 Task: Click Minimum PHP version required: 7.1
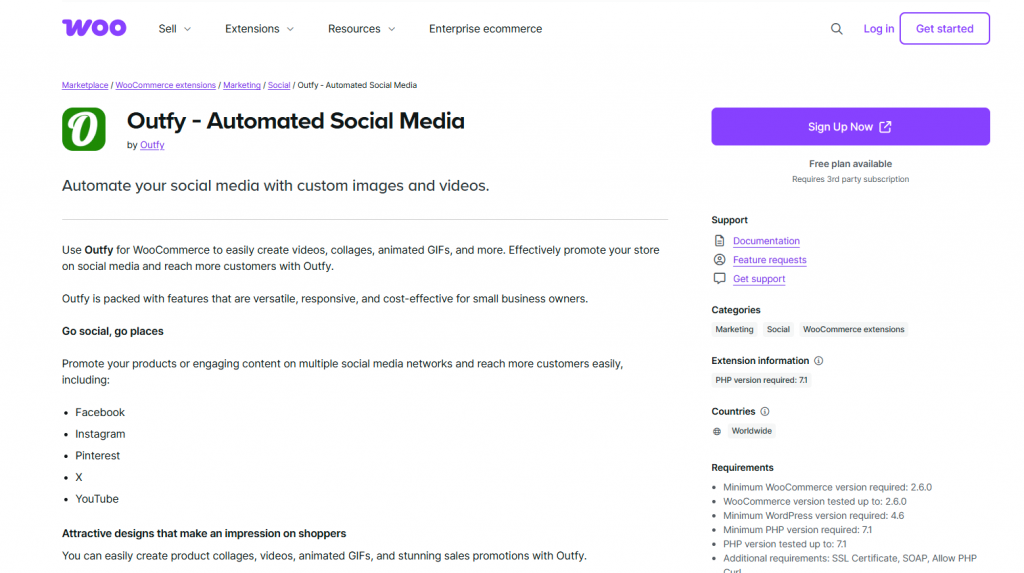797,530
